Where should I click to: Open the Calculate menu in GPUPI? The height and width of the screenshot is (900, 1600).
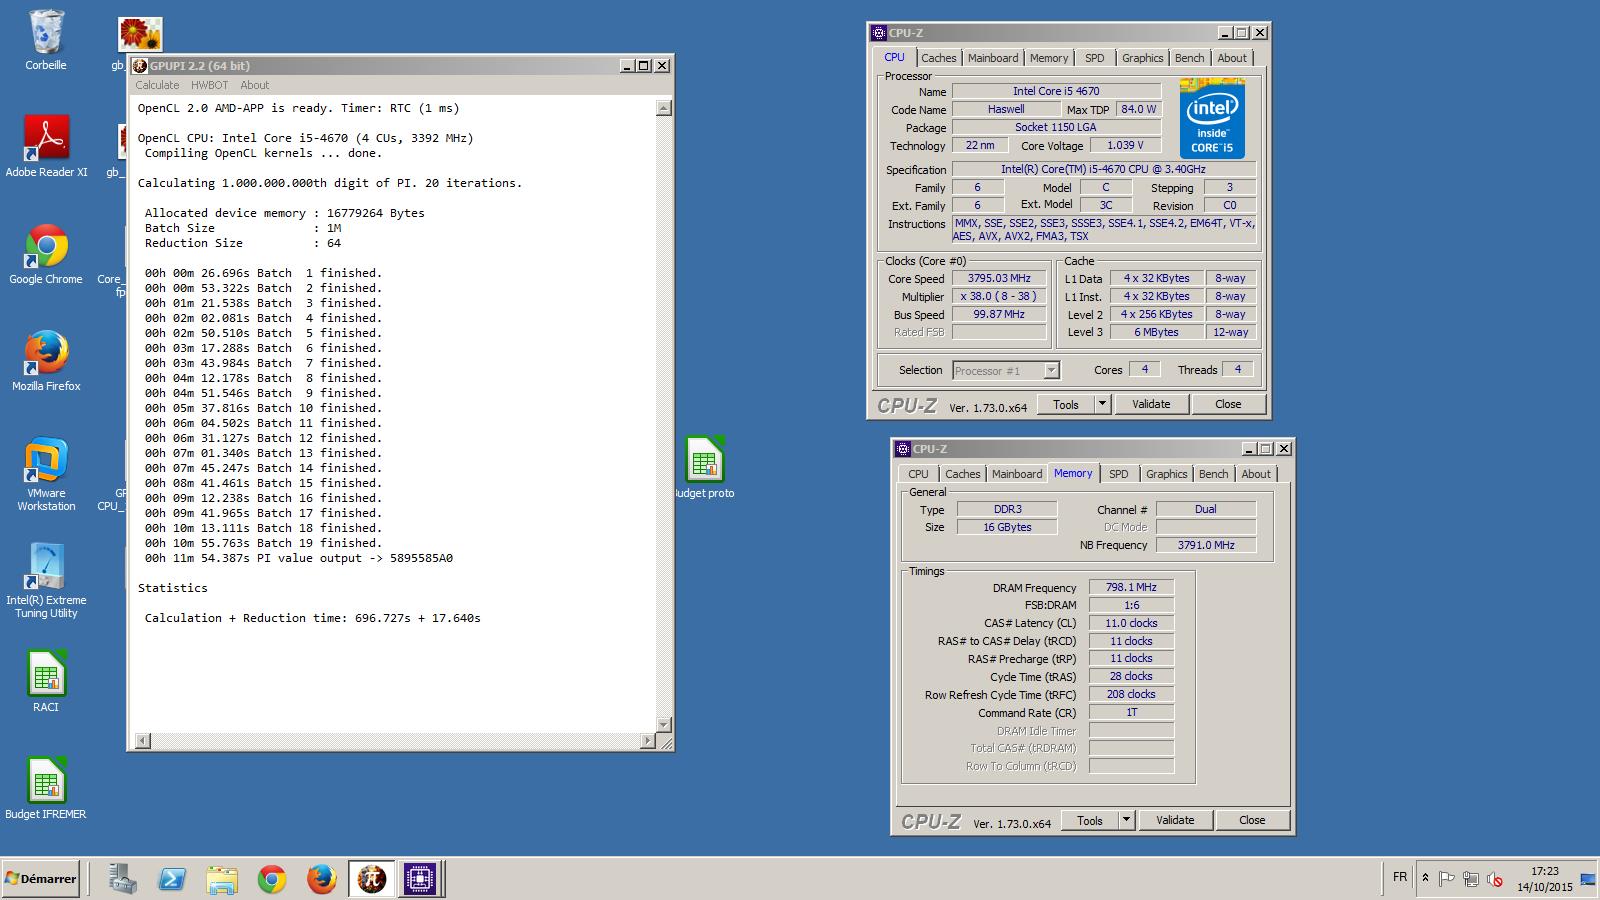coord(157,85)
